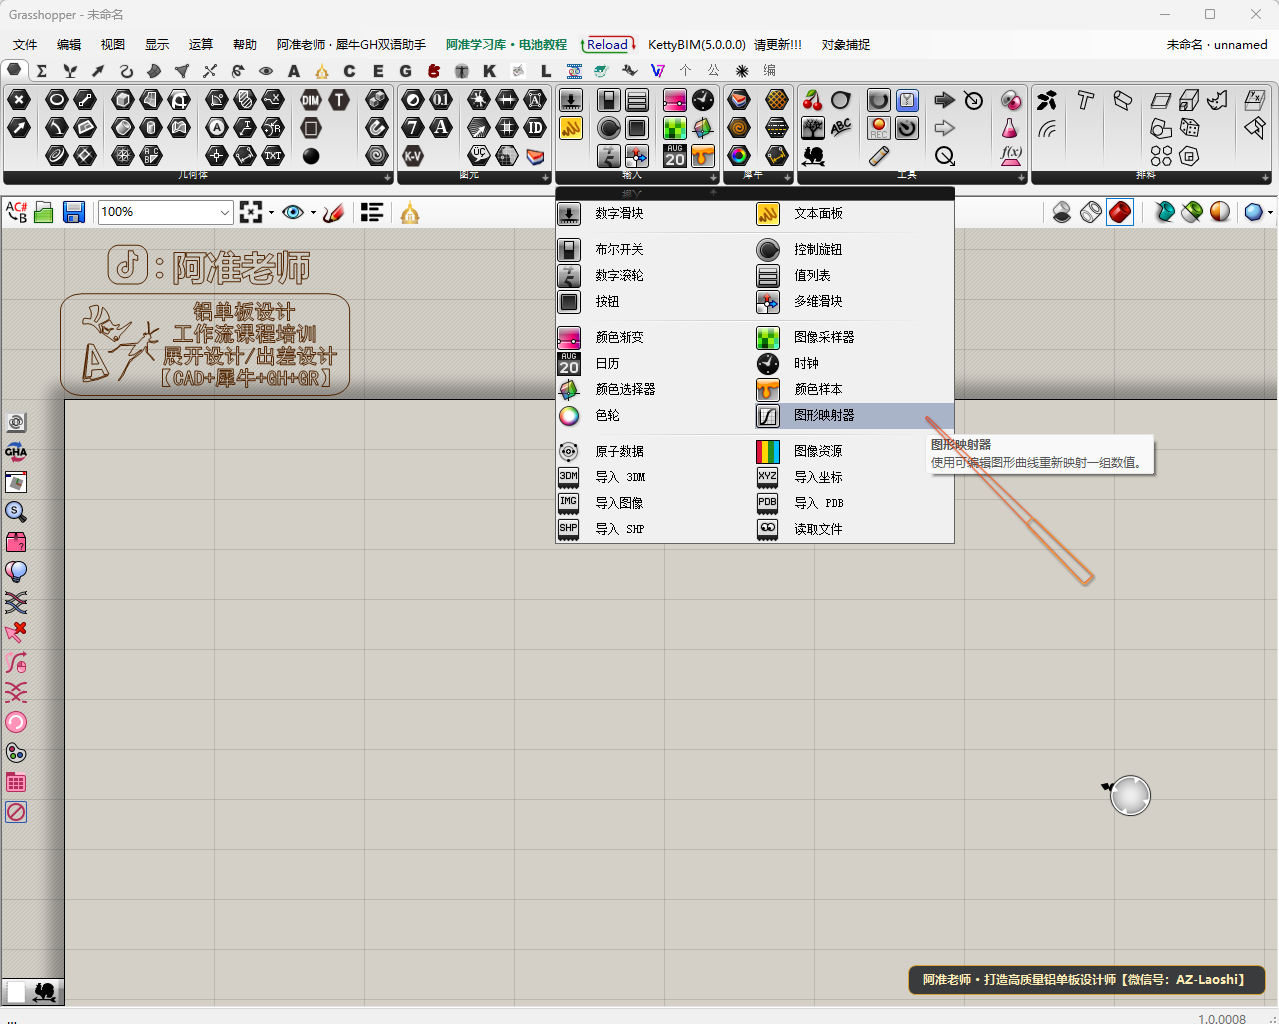This screenshot has height=1024, width=1279.
Task: Click the red prohibition circle sidebar icon
Action: tap(16, 812)
